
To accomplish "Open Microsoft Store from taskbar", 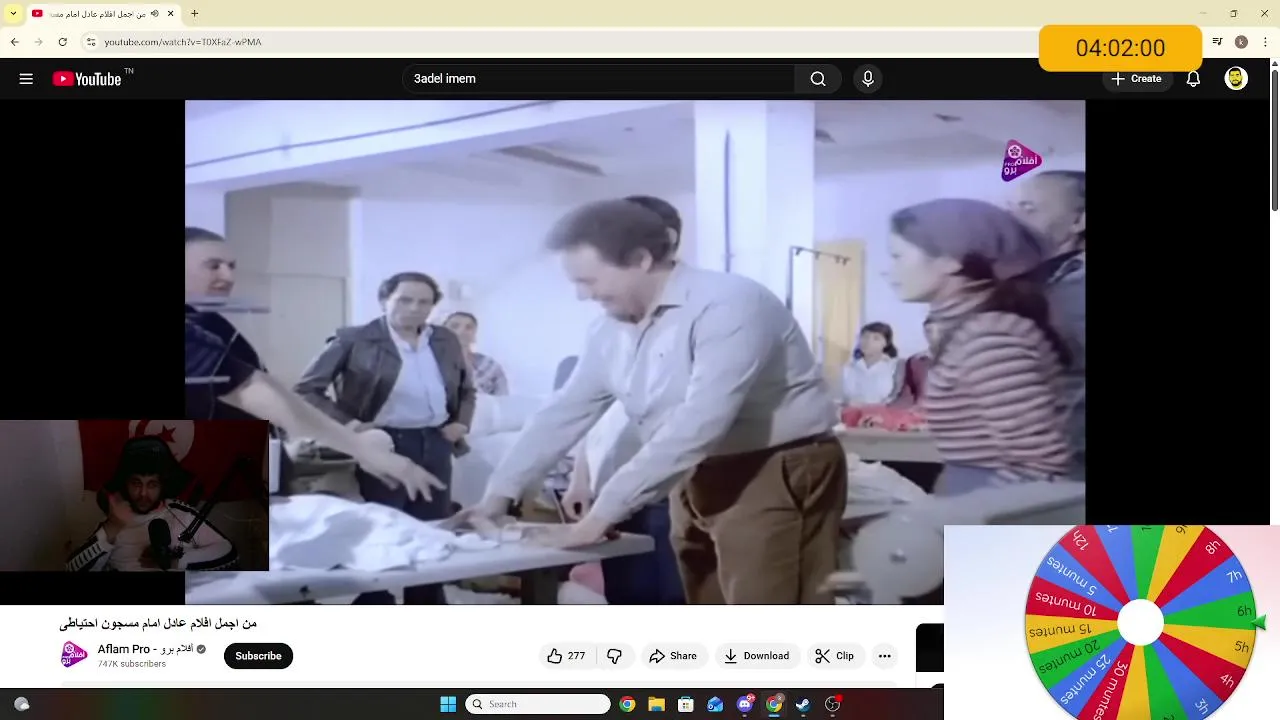I will click(x=685, y=704).
